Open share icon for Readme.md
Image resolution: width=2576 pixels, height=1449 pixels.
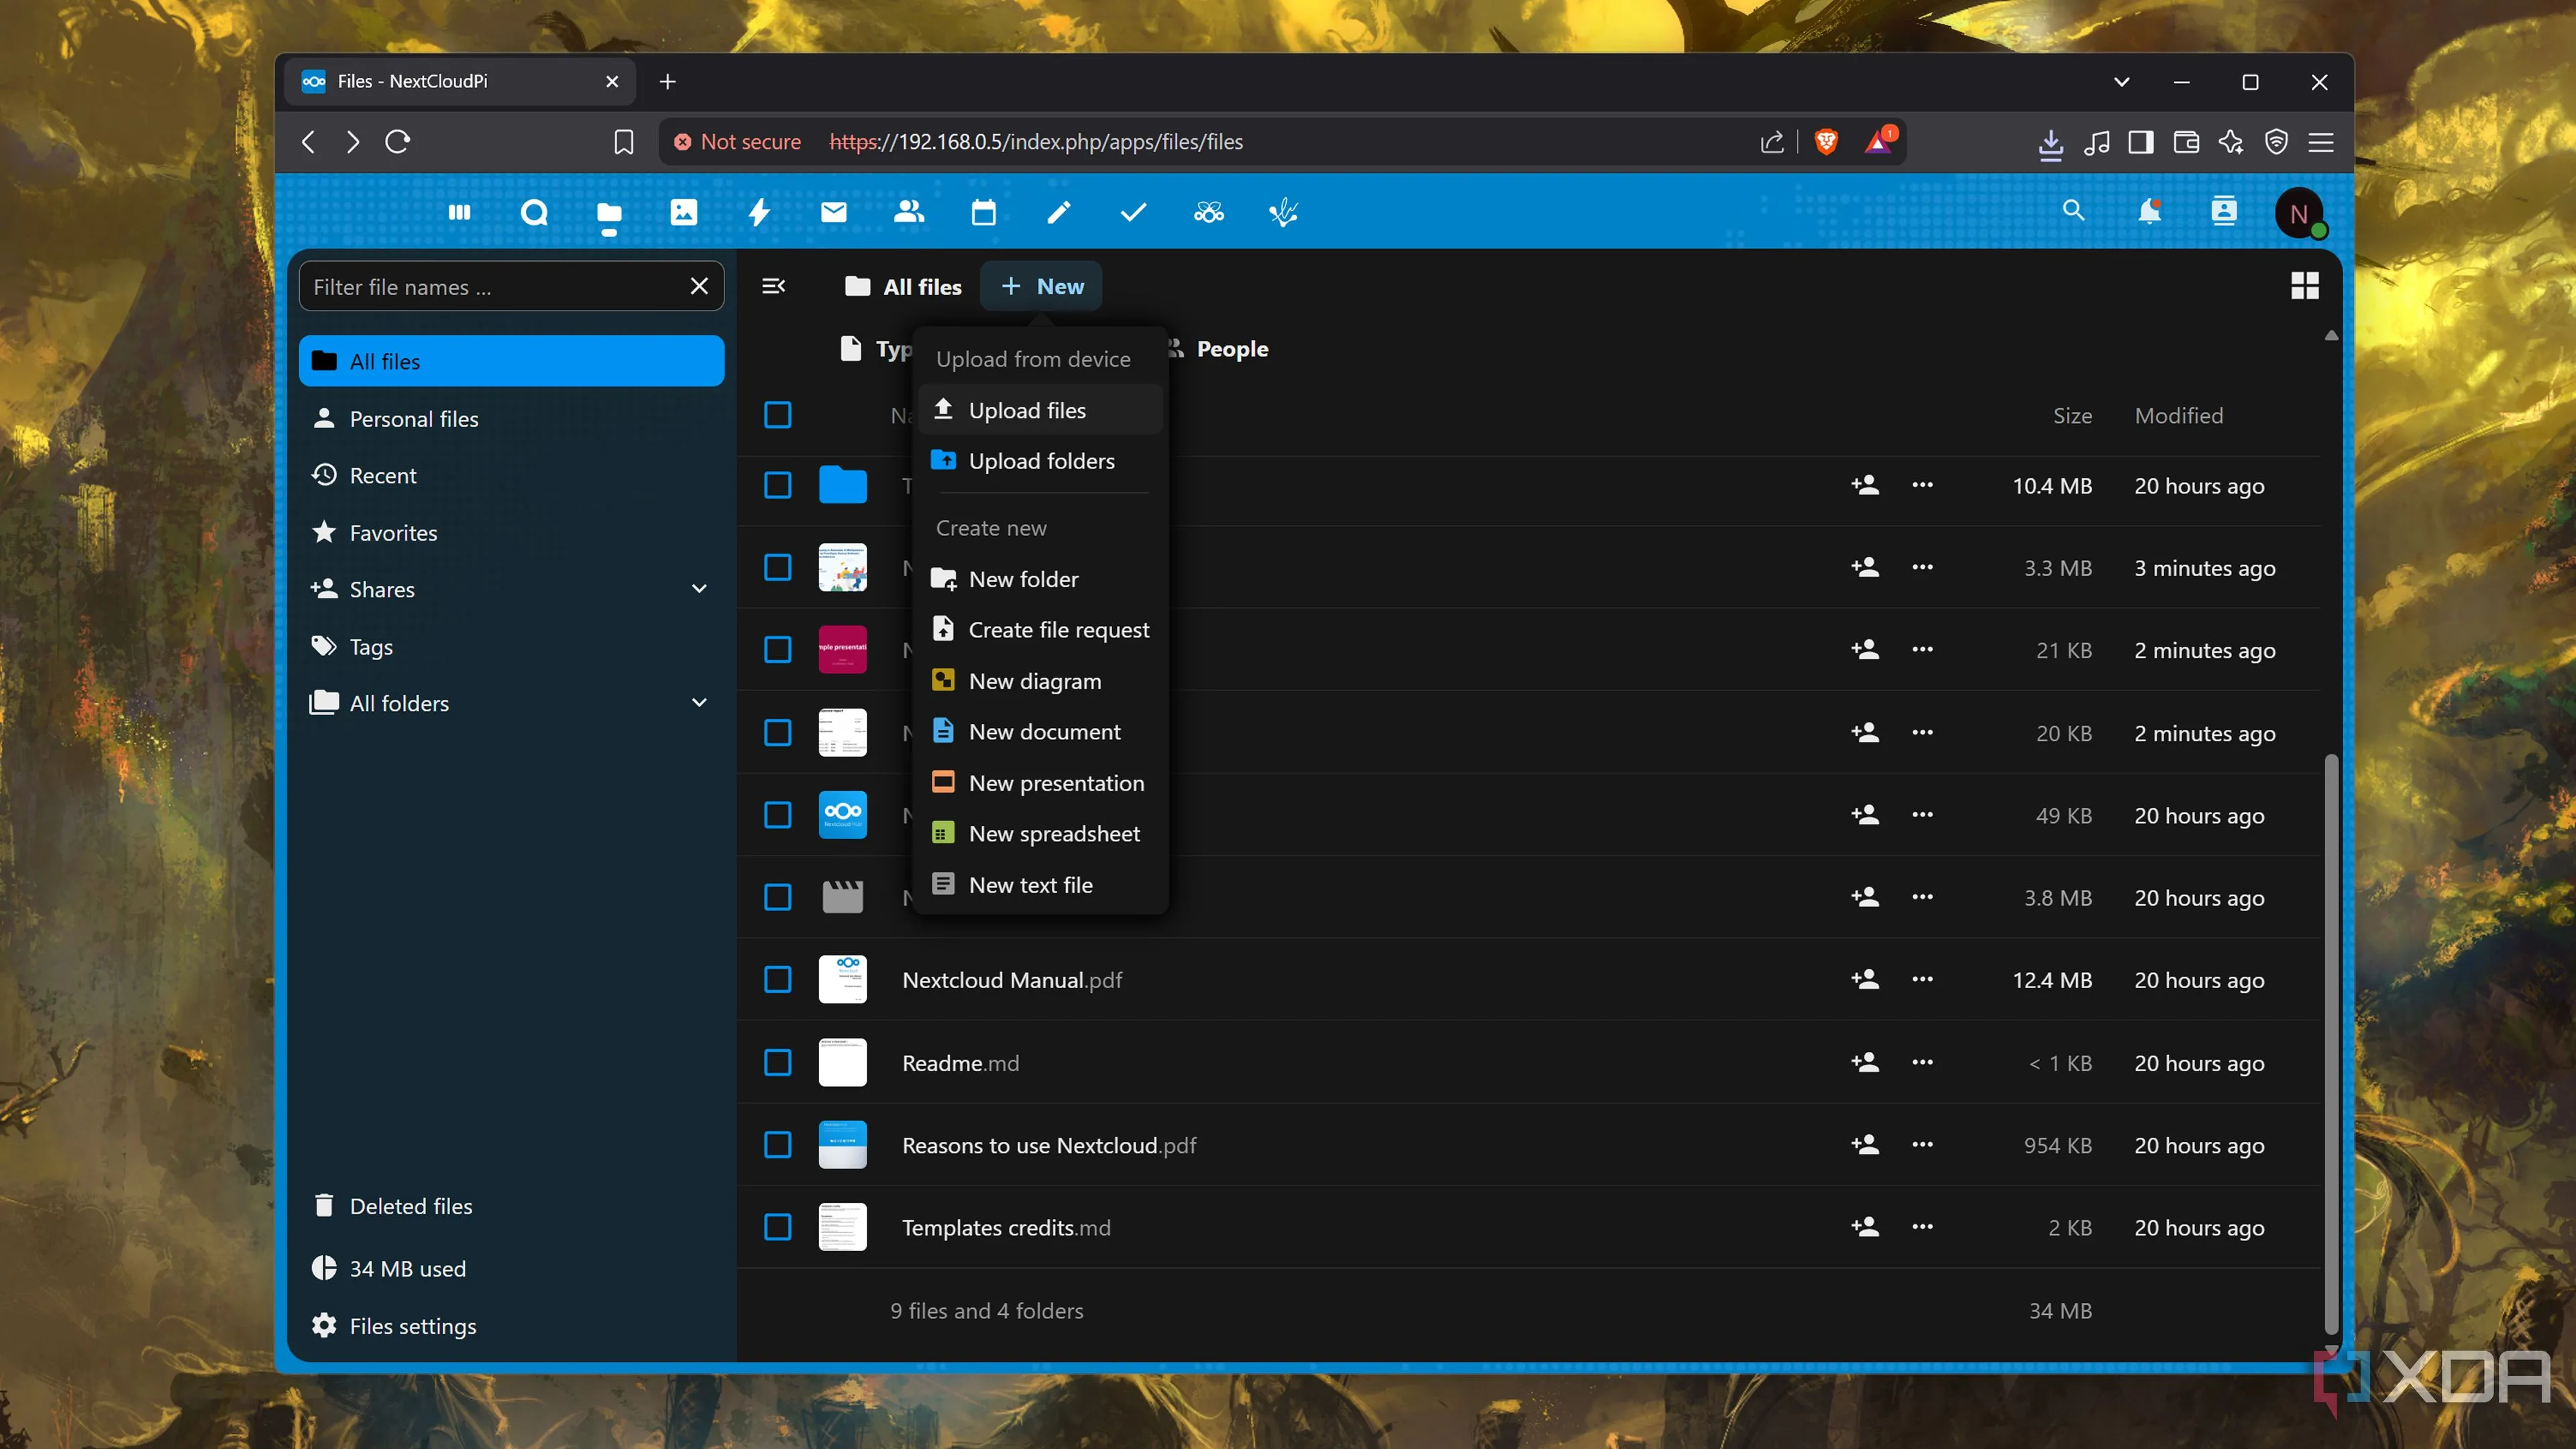pos(1864,1062)
